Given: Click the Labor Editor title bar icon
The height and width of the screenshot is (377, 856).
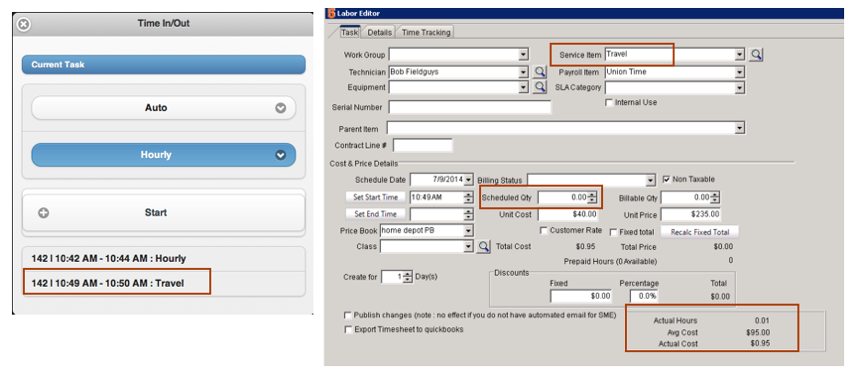Looking at the screenshot, I should click(x=331, y=13).
